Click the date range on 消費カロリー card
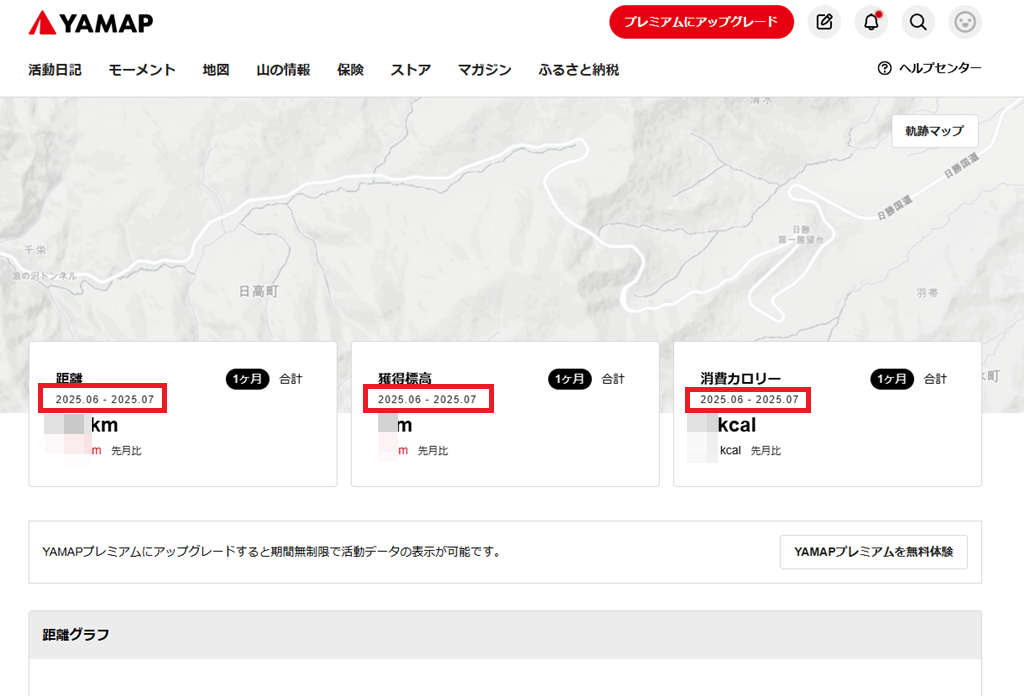 coord(749,400)
